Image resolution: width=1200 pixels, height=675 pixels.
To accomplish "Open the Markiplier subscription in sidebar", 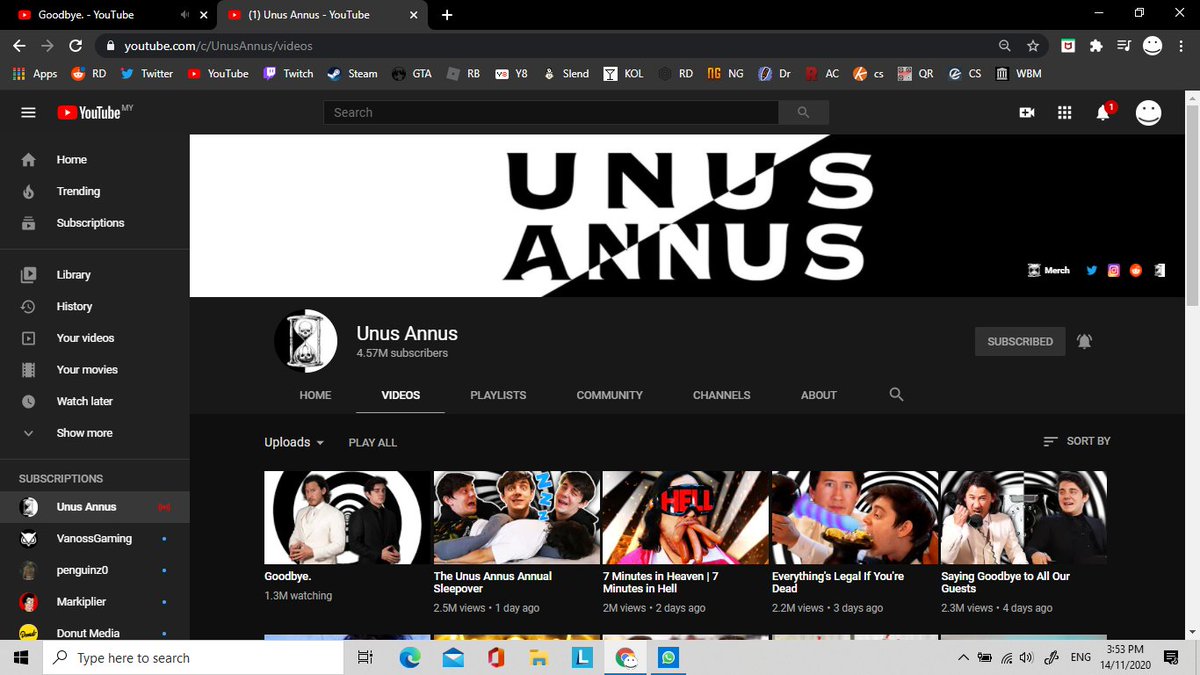I will (94, 602).
